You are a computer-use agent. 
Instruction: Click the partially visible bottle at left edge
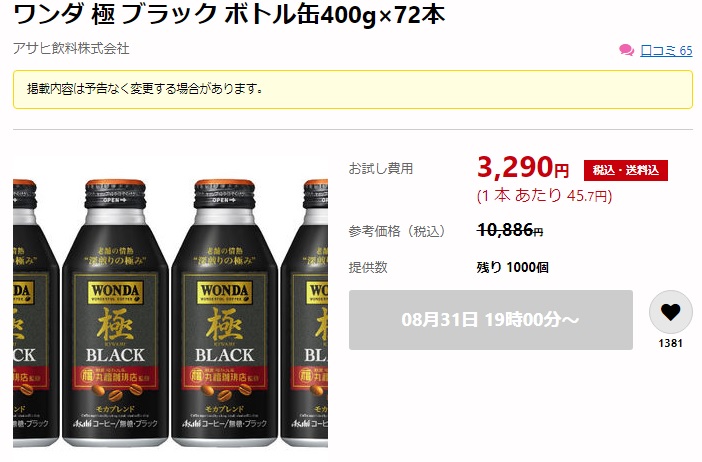tap(36, 312)
